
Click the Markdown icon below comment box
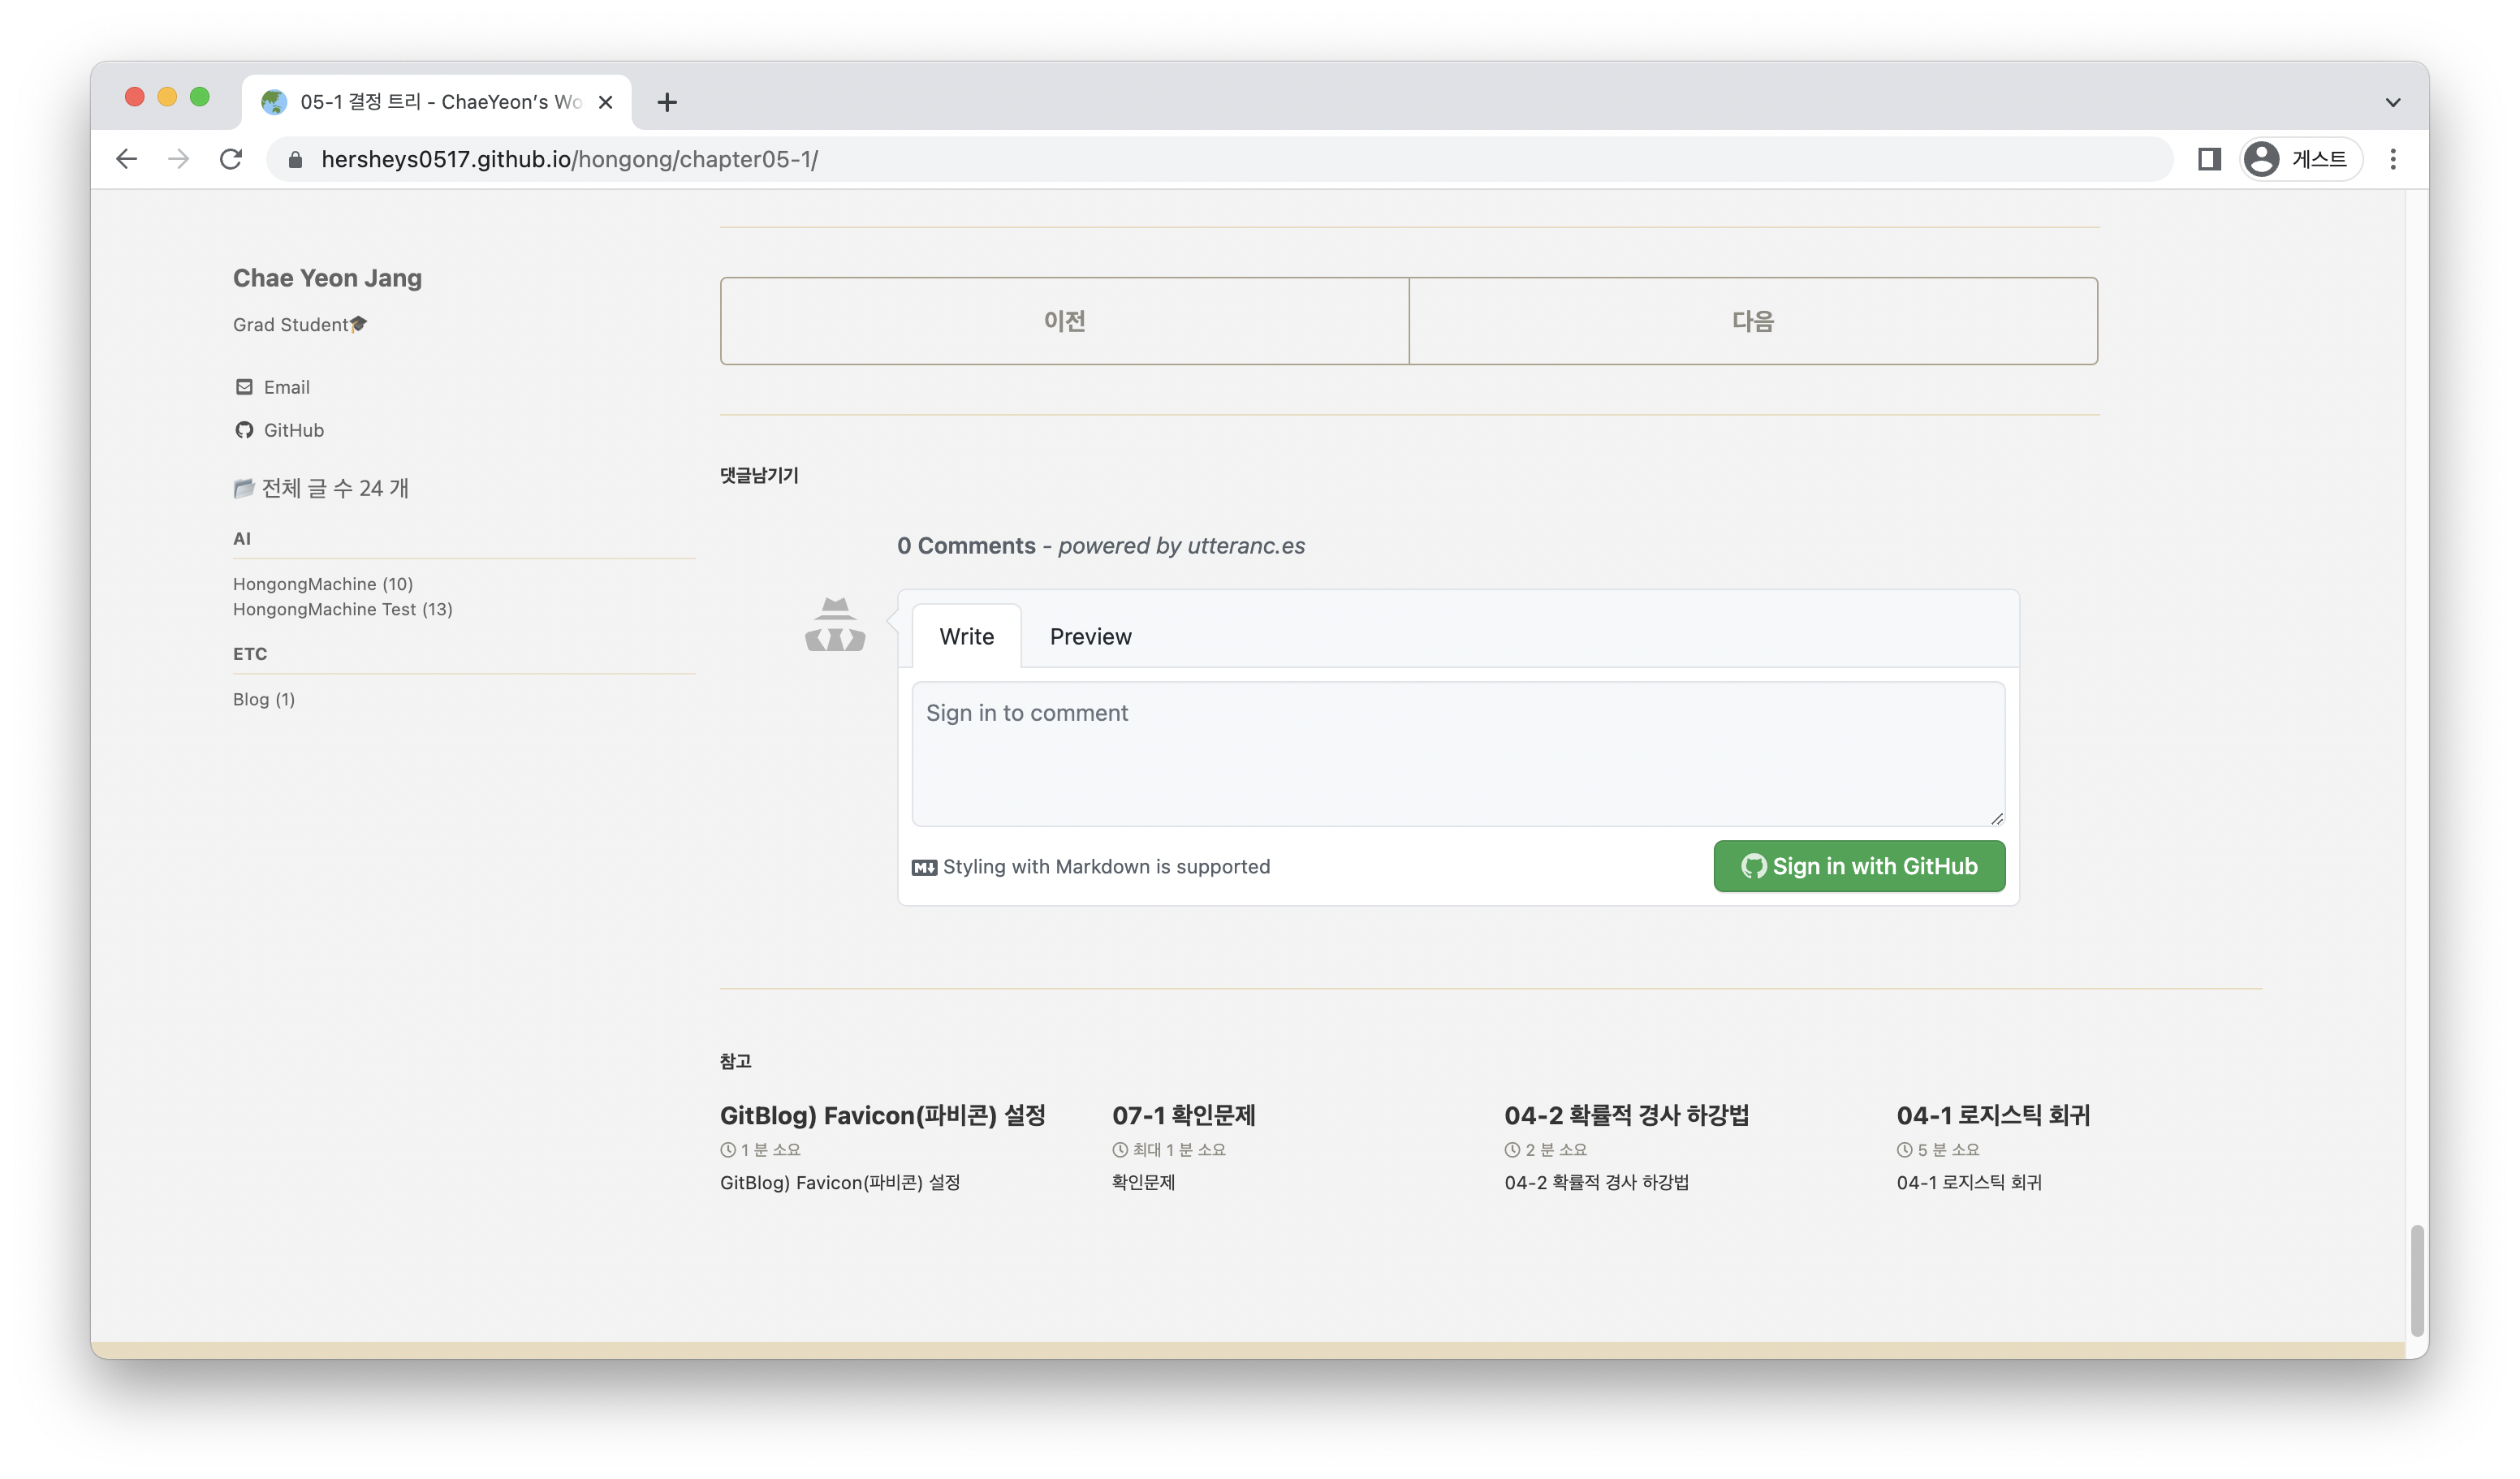coord(924,868)
